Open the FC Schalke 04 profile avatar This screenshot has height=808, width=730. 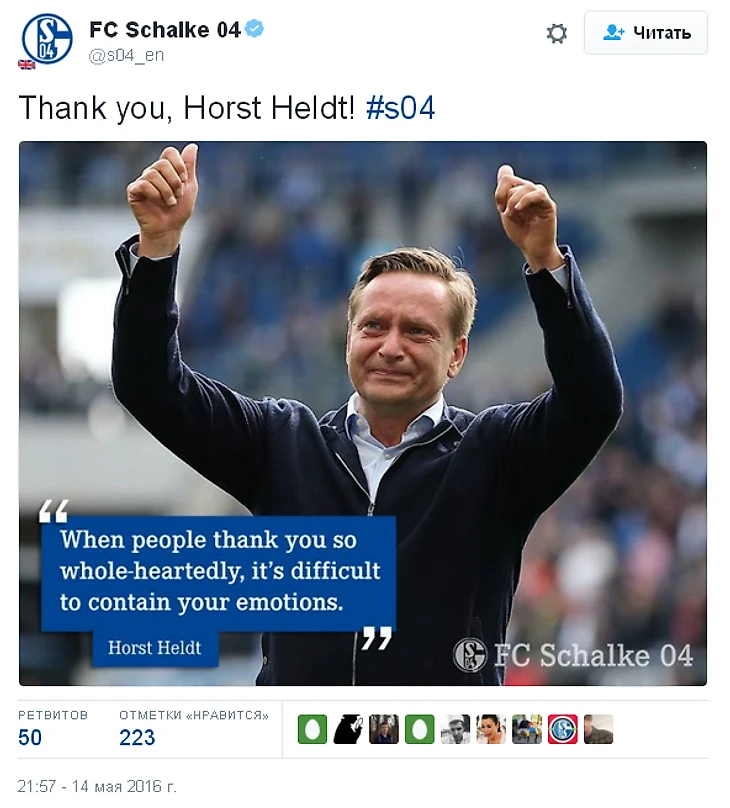coord(47,39)
